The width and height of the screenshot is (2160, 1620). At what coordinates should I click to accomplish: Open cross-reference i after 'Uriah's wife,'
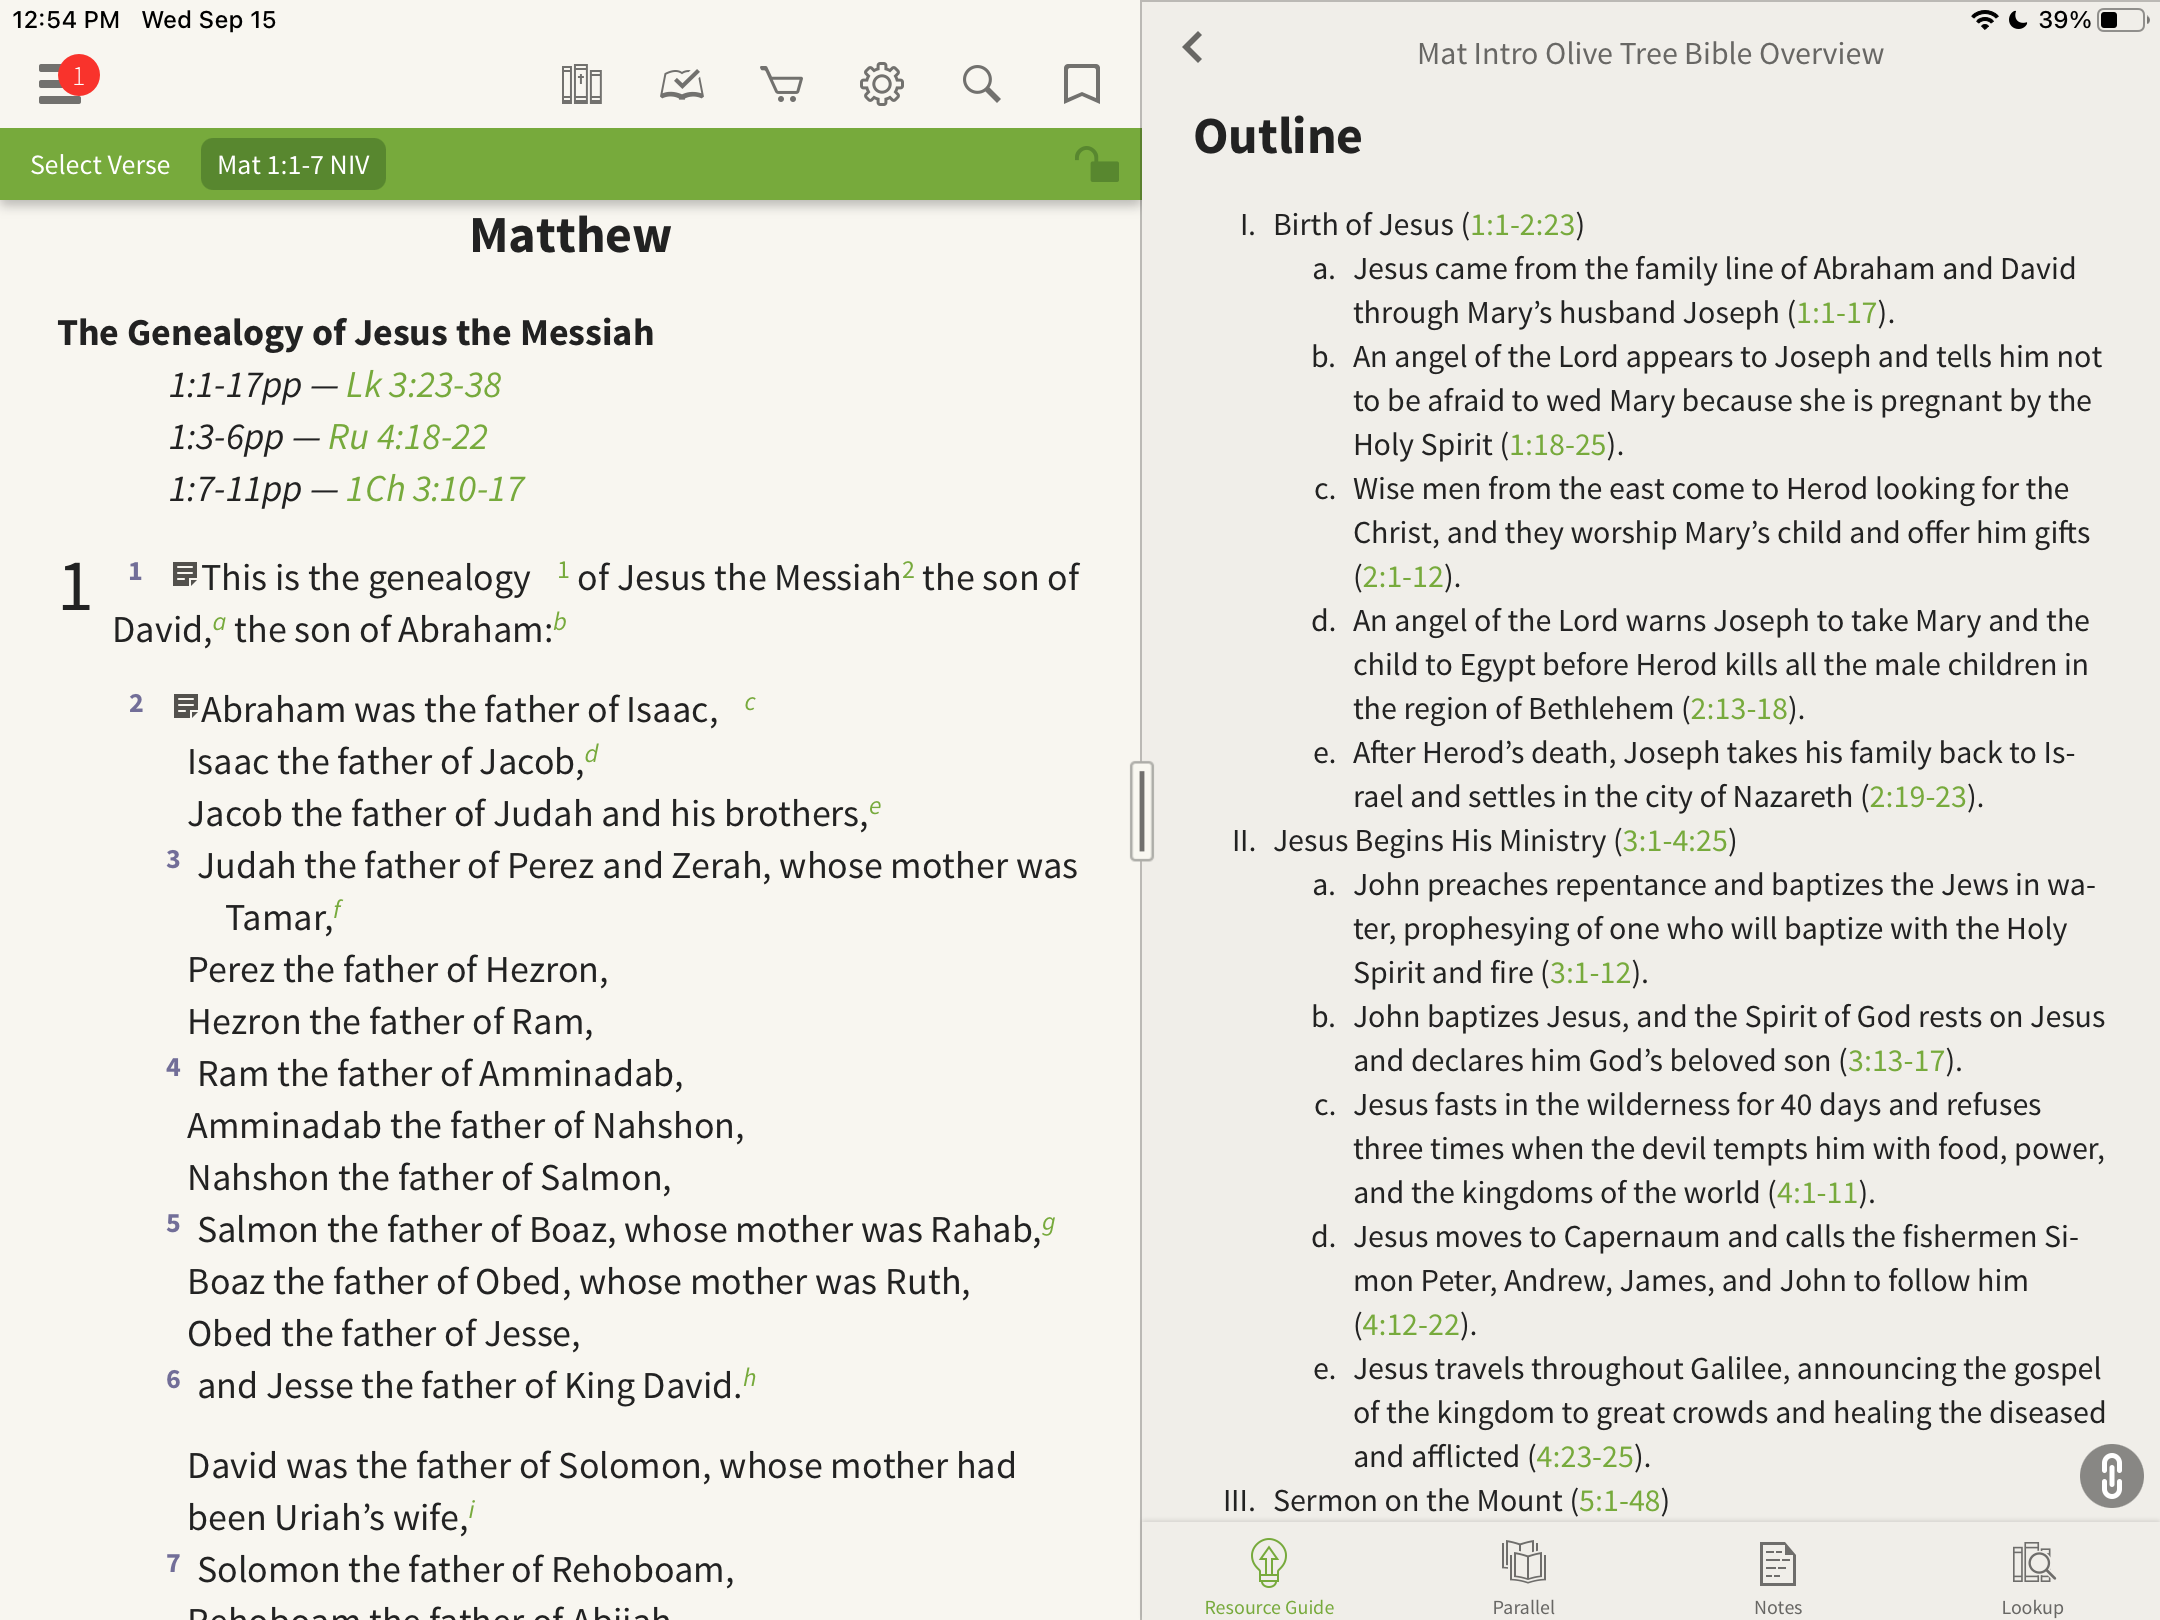(x=471, y=1510)
